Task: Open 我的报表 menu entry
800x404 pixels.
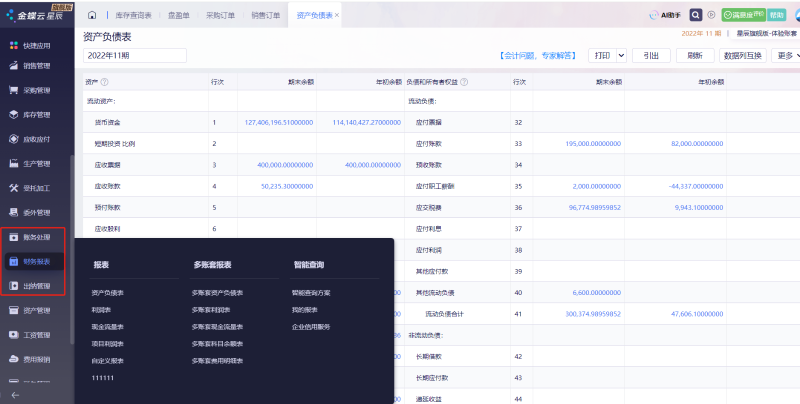Action: (305, 310)
